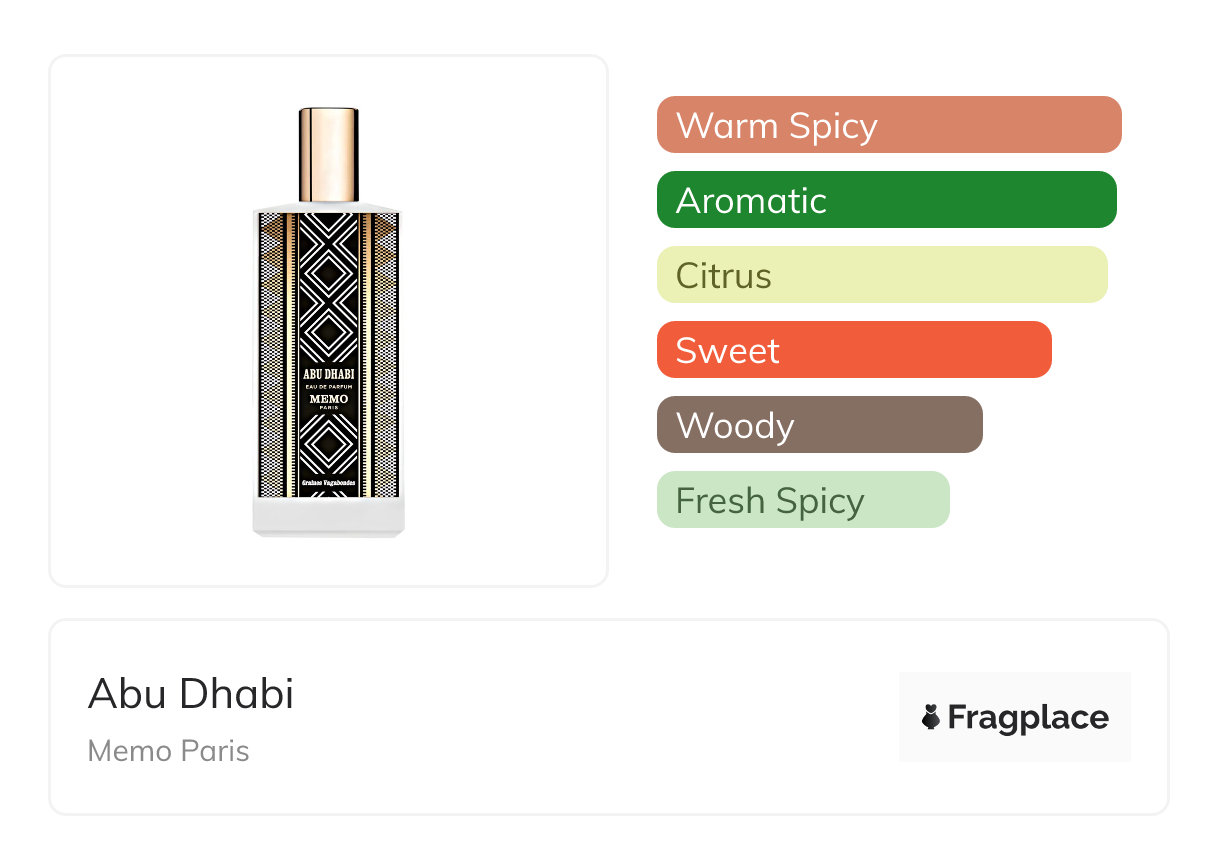1218x864 pixels.
Task: Select the brown Woody accord bar
Action: [819, 425]
